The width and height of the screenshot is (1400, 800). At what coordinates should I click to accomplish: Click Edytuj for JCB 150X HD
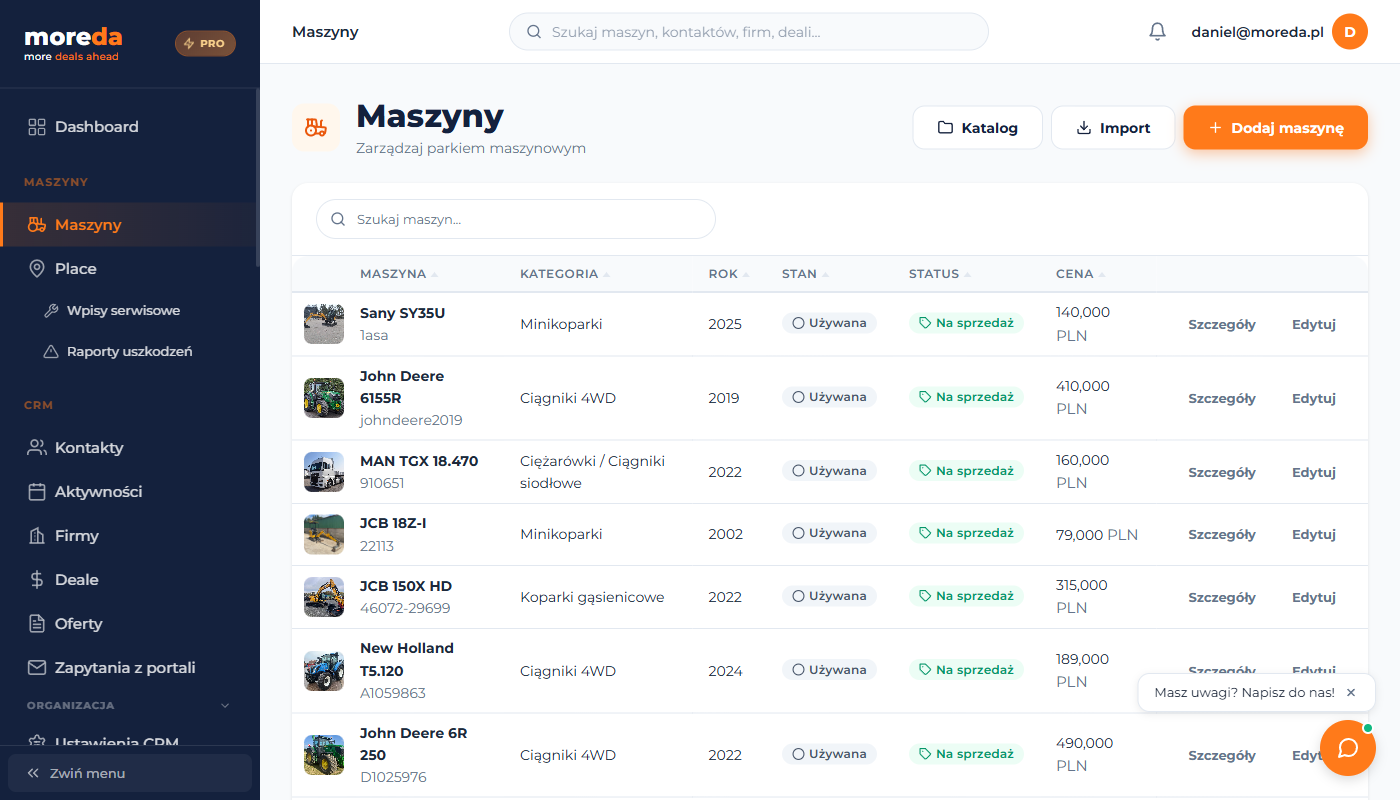click(x=1314, y=597)
